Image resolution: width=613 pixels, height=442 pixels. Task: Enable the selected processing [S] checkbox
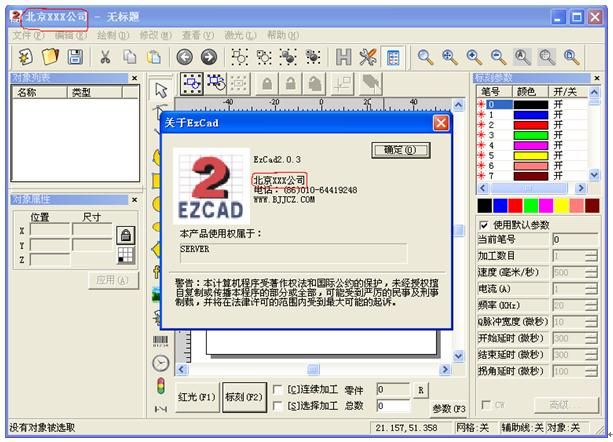coord(277,406)
